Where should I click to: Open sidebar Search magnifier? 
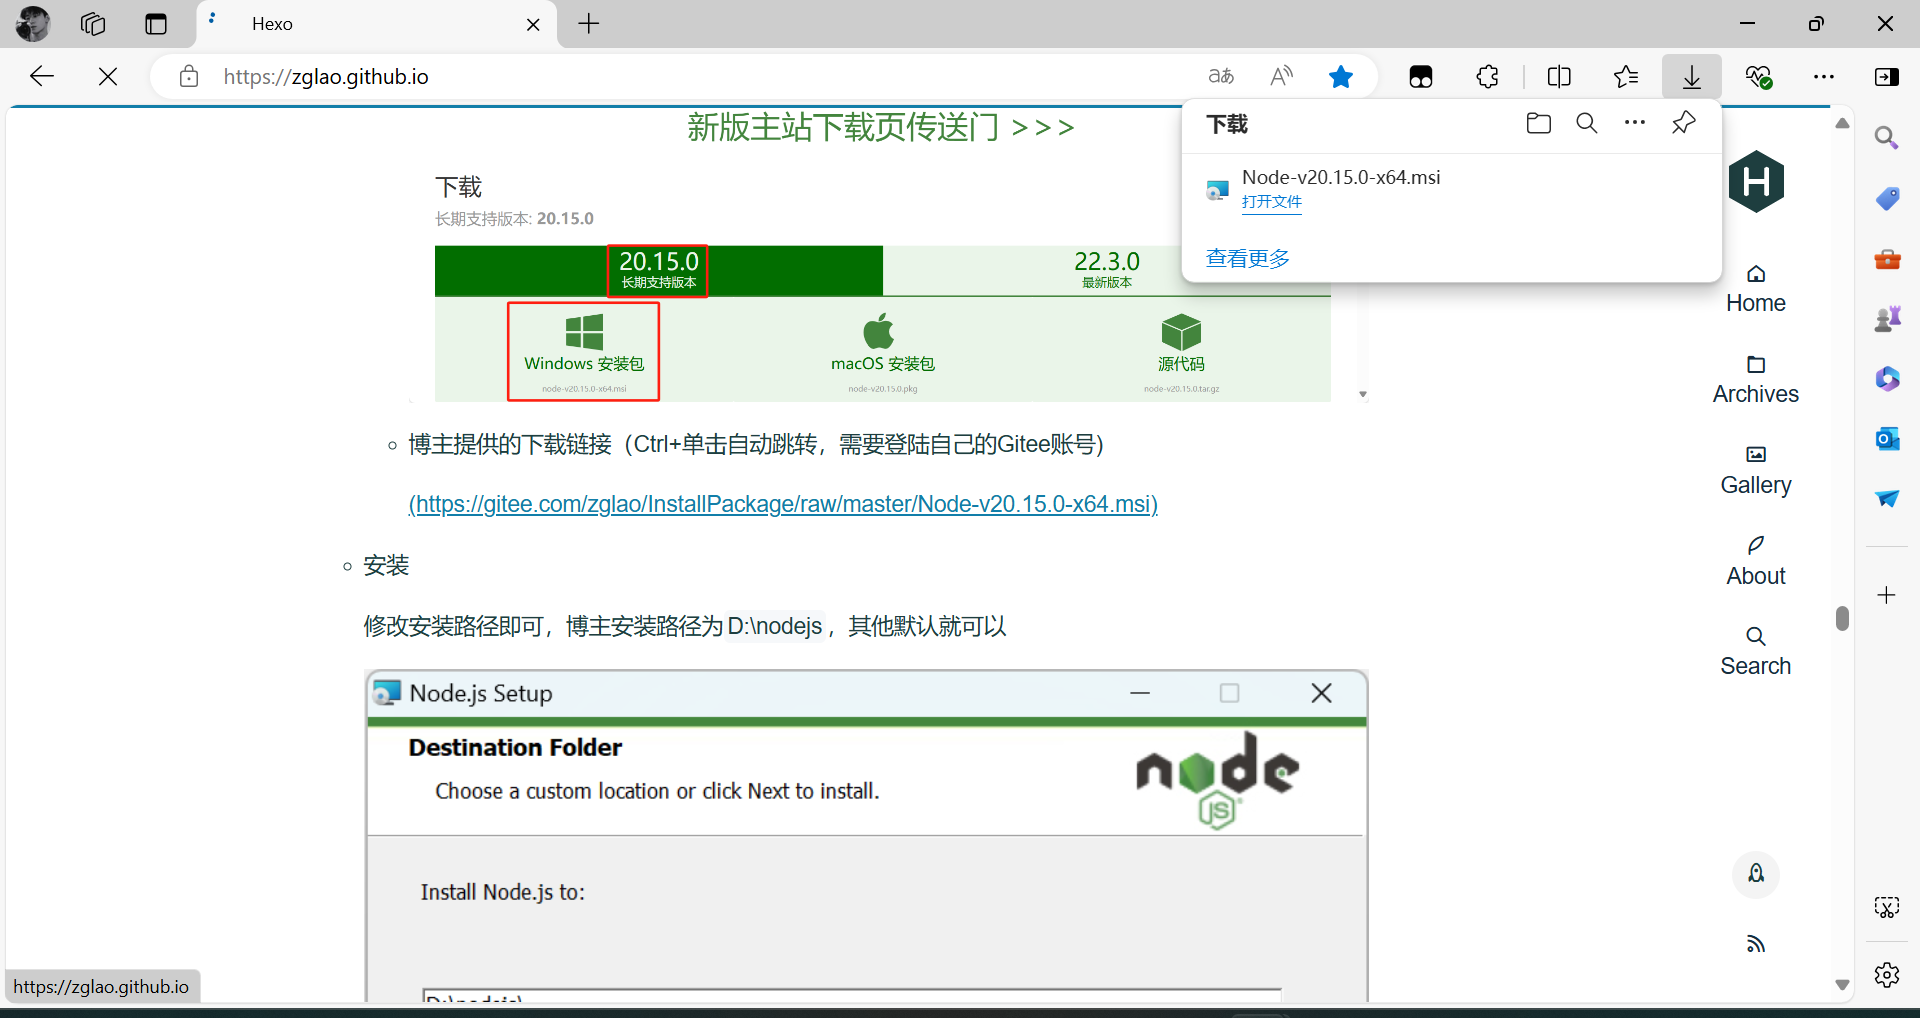click(1887, 138)
